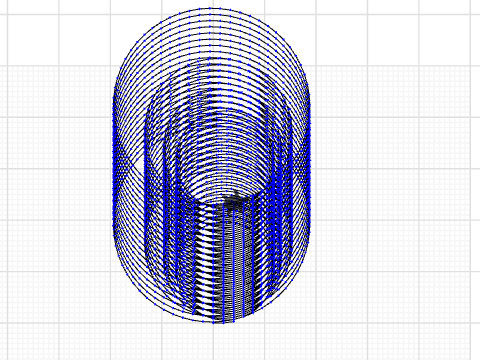Click the thick blue vertical line left of the gray strip

(214, 263)
